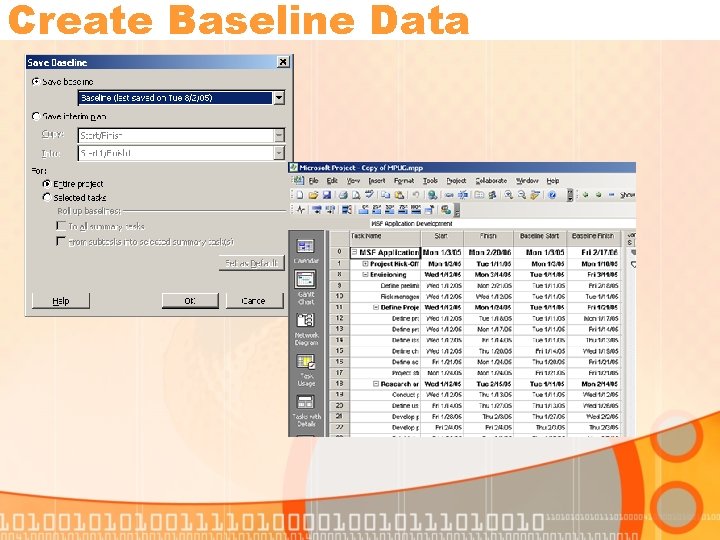Select the Save baseline radio button
This screenshot has height=540, width=720.
pyautogui.click(x=36, y=81)
